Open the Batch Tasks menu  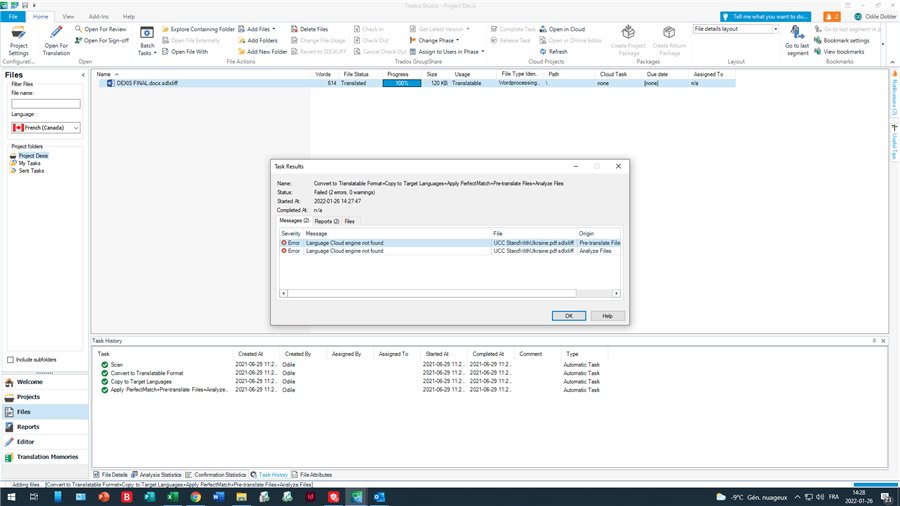click(x=147, y=41)
